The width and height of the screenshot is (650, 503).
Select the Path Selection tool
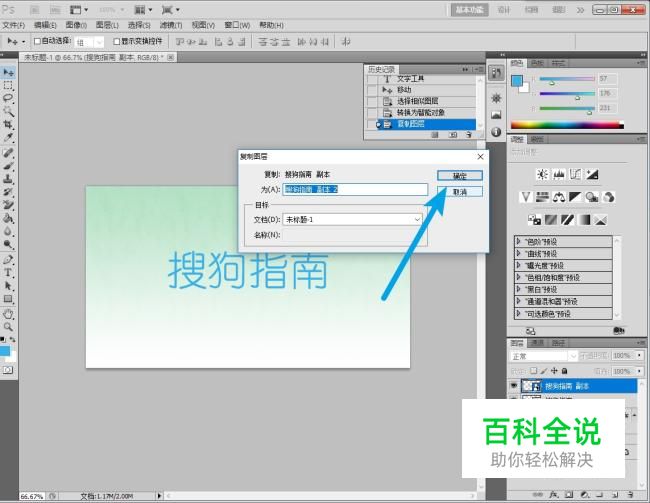click(x=8, y=286)
